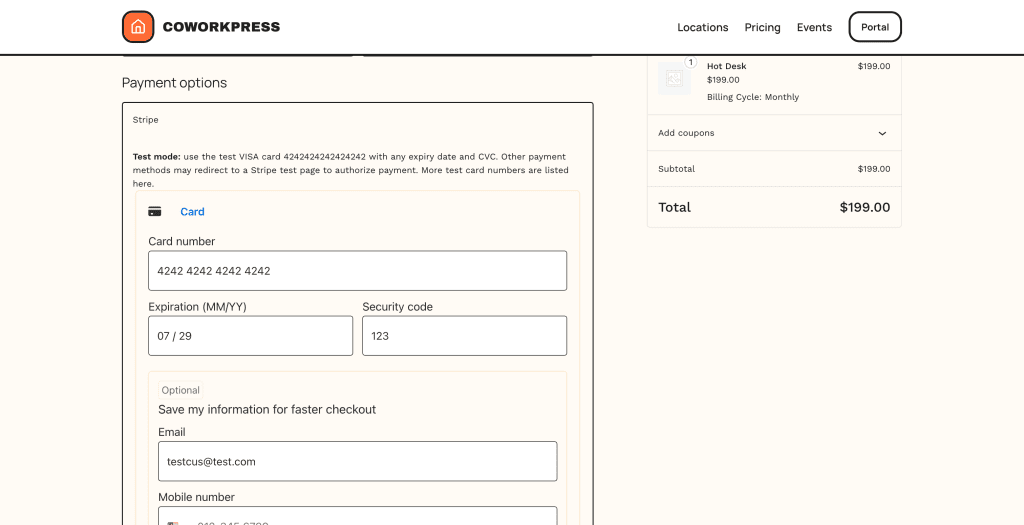Click the Subtotal label
1024x525 pixels.
(677, 169)
